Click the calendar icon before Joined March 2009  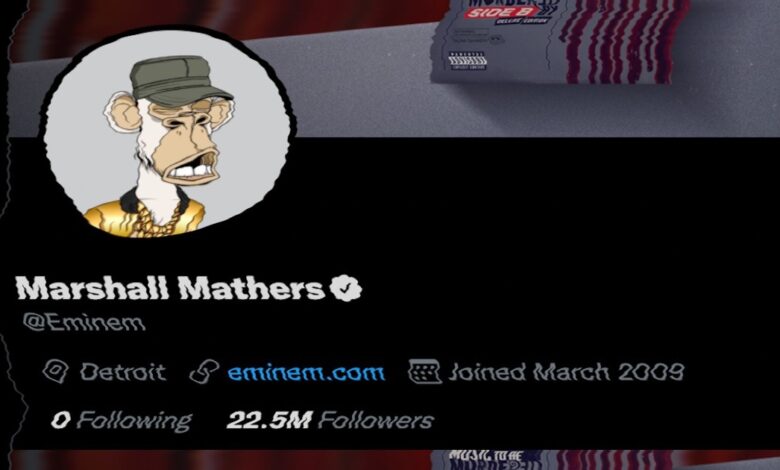coord(424,372)
